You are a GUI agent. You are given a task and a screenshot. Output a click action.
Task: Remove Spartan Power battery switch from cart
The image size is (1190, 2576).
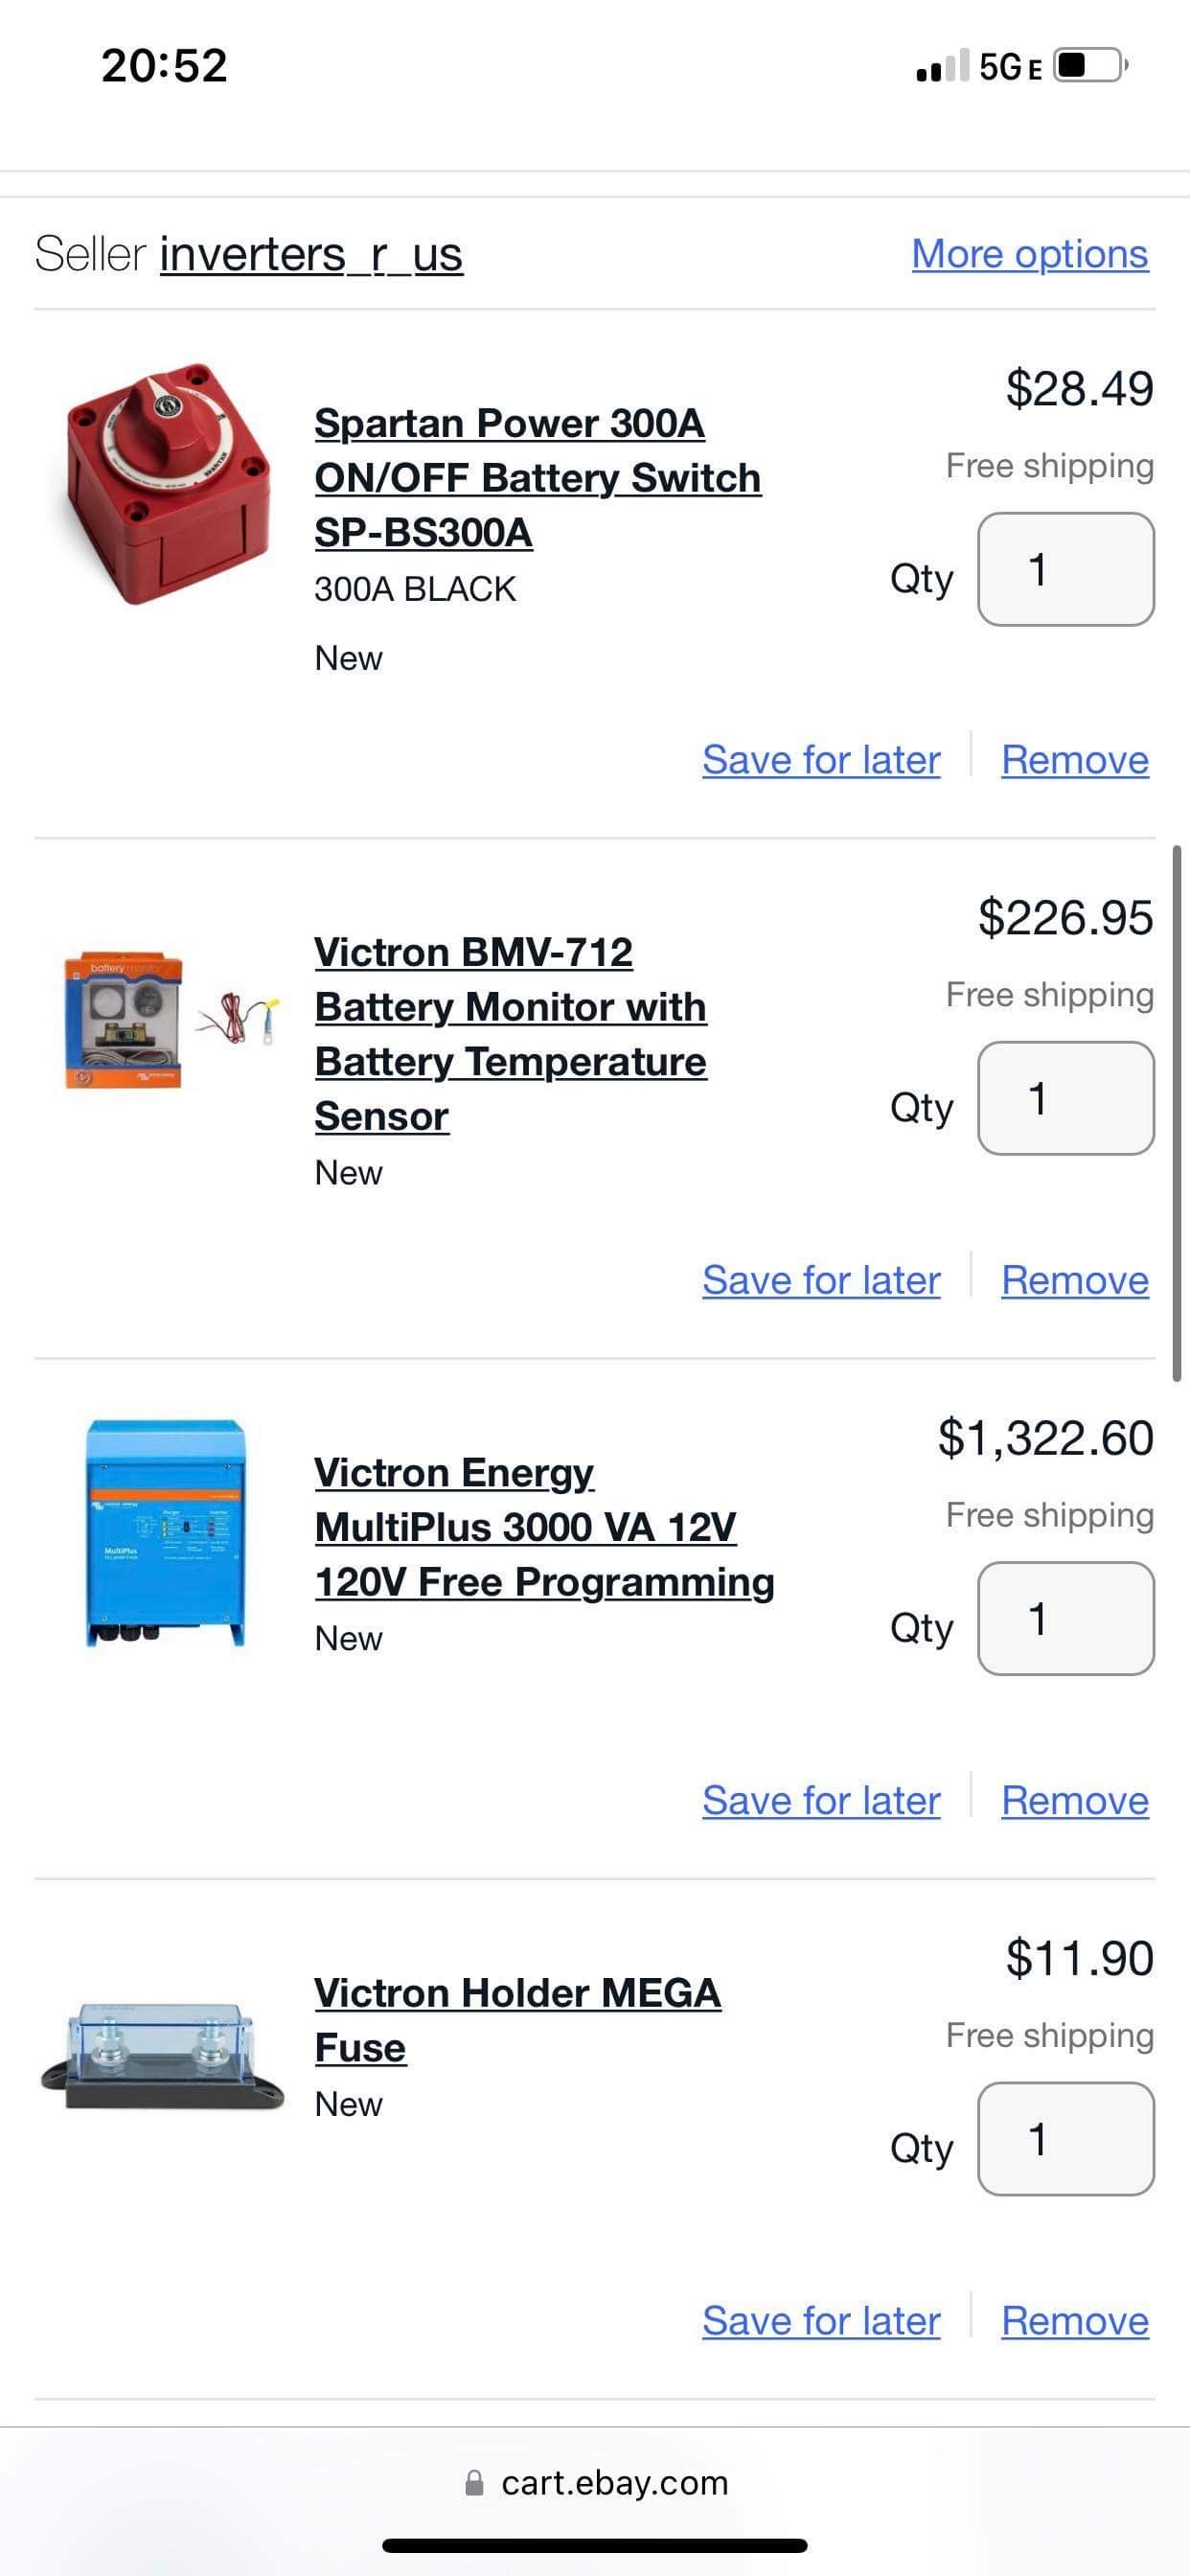coord(1075,760)
